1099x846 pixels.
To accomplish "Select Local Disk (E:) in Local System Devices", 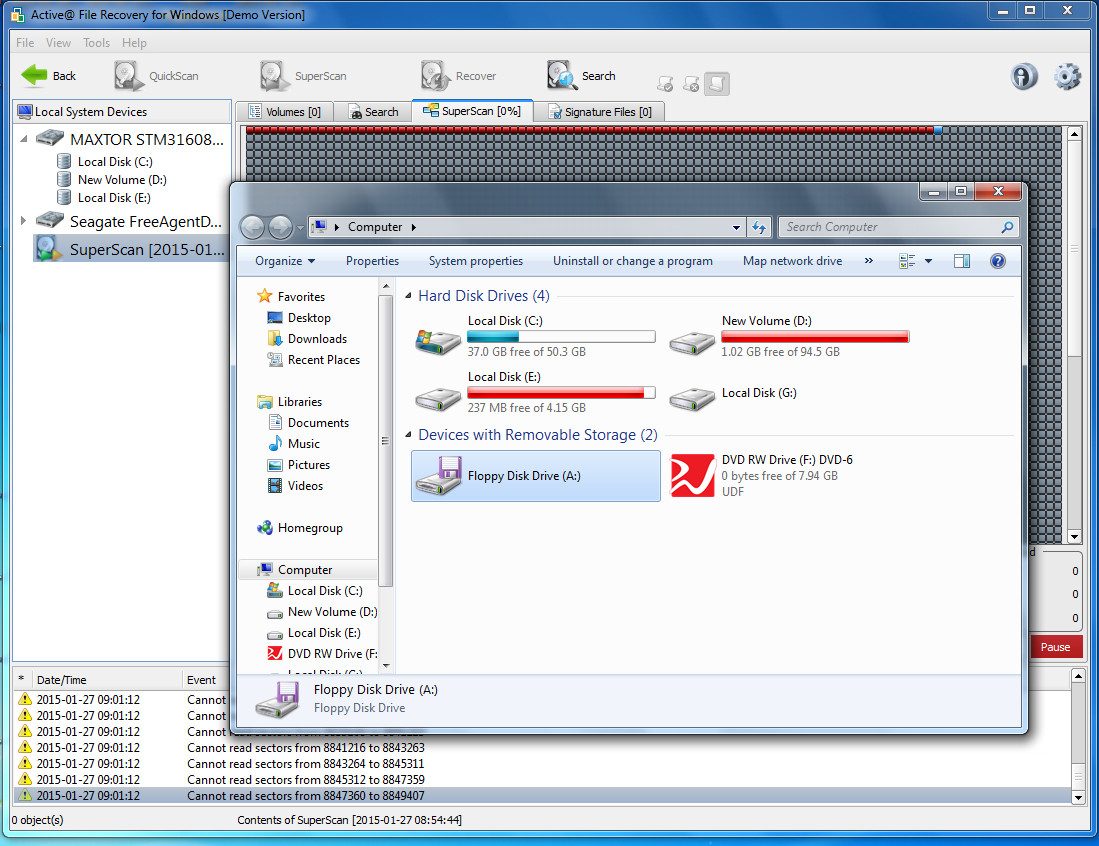I will pyautogui.click(x=114, y=198).
